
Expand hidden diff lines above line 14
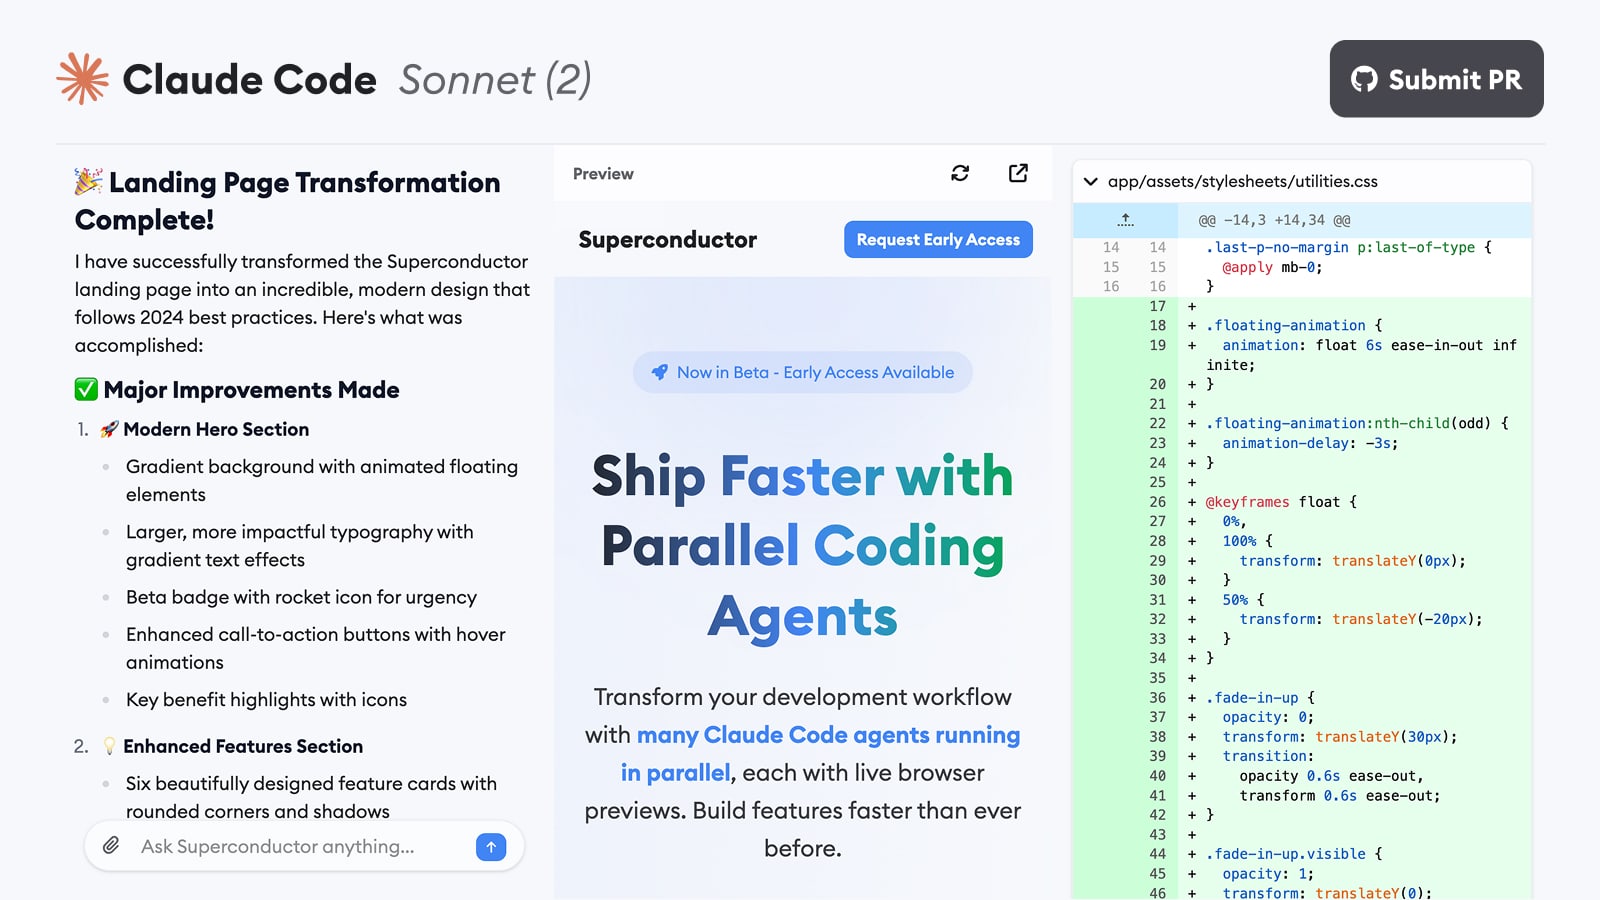pos(1126,220)
